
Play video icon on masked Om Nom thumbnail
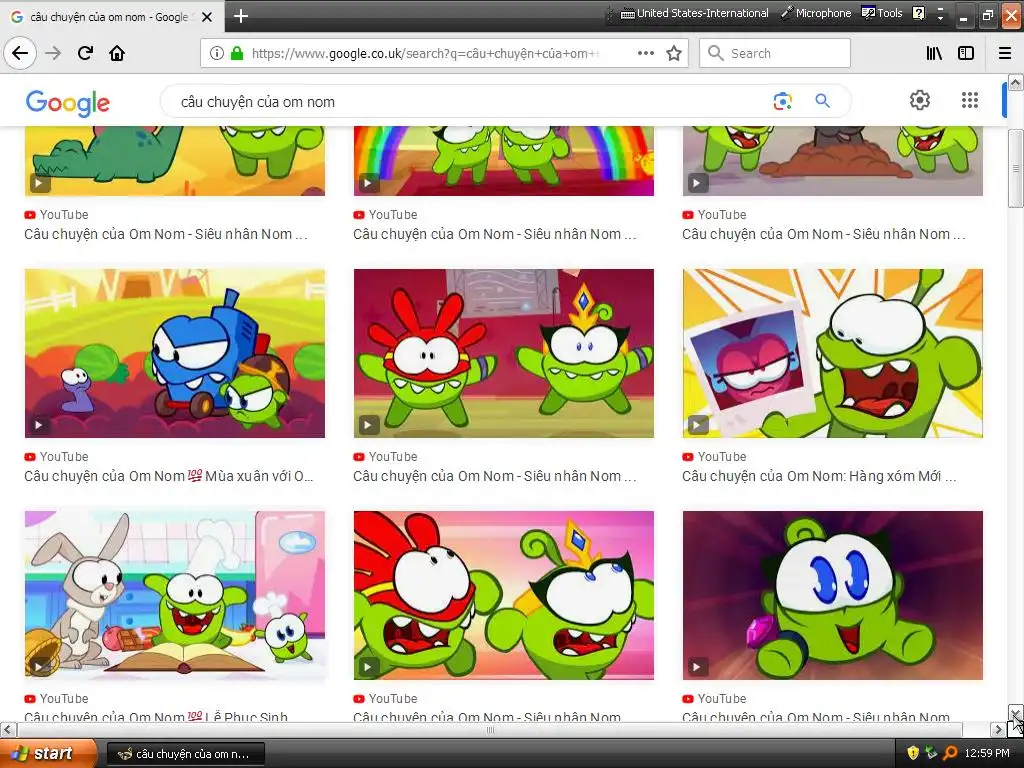point(697,667)
